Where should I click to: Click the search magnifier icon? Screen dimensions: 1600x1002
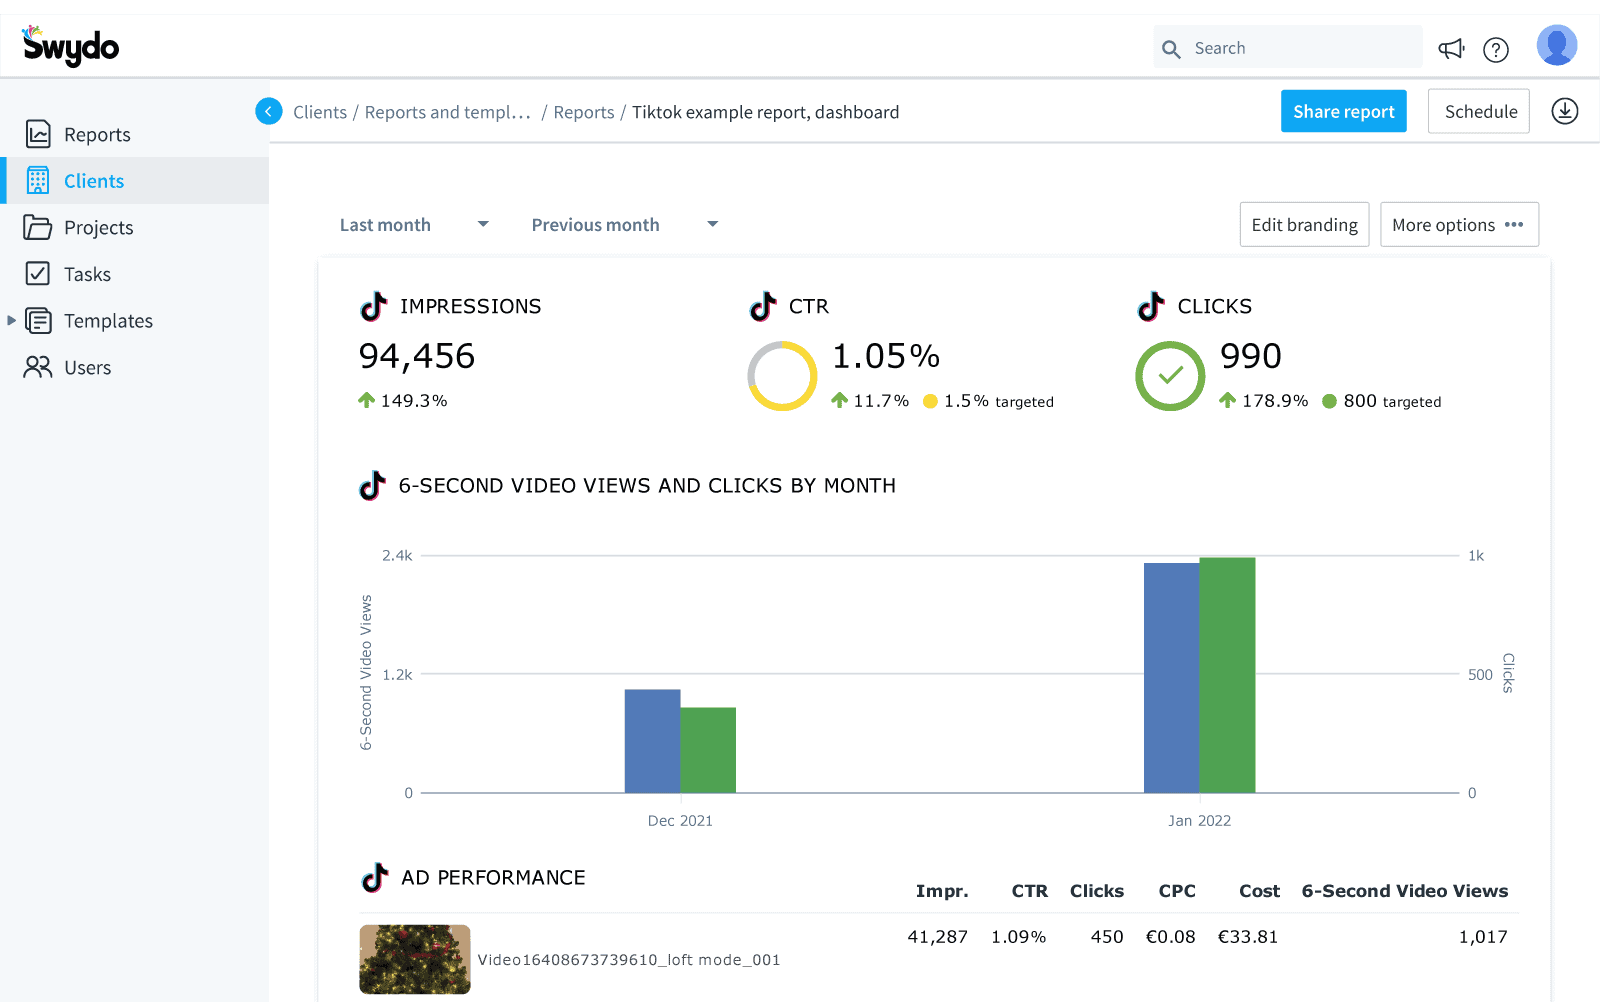(x=1171, y=48)
